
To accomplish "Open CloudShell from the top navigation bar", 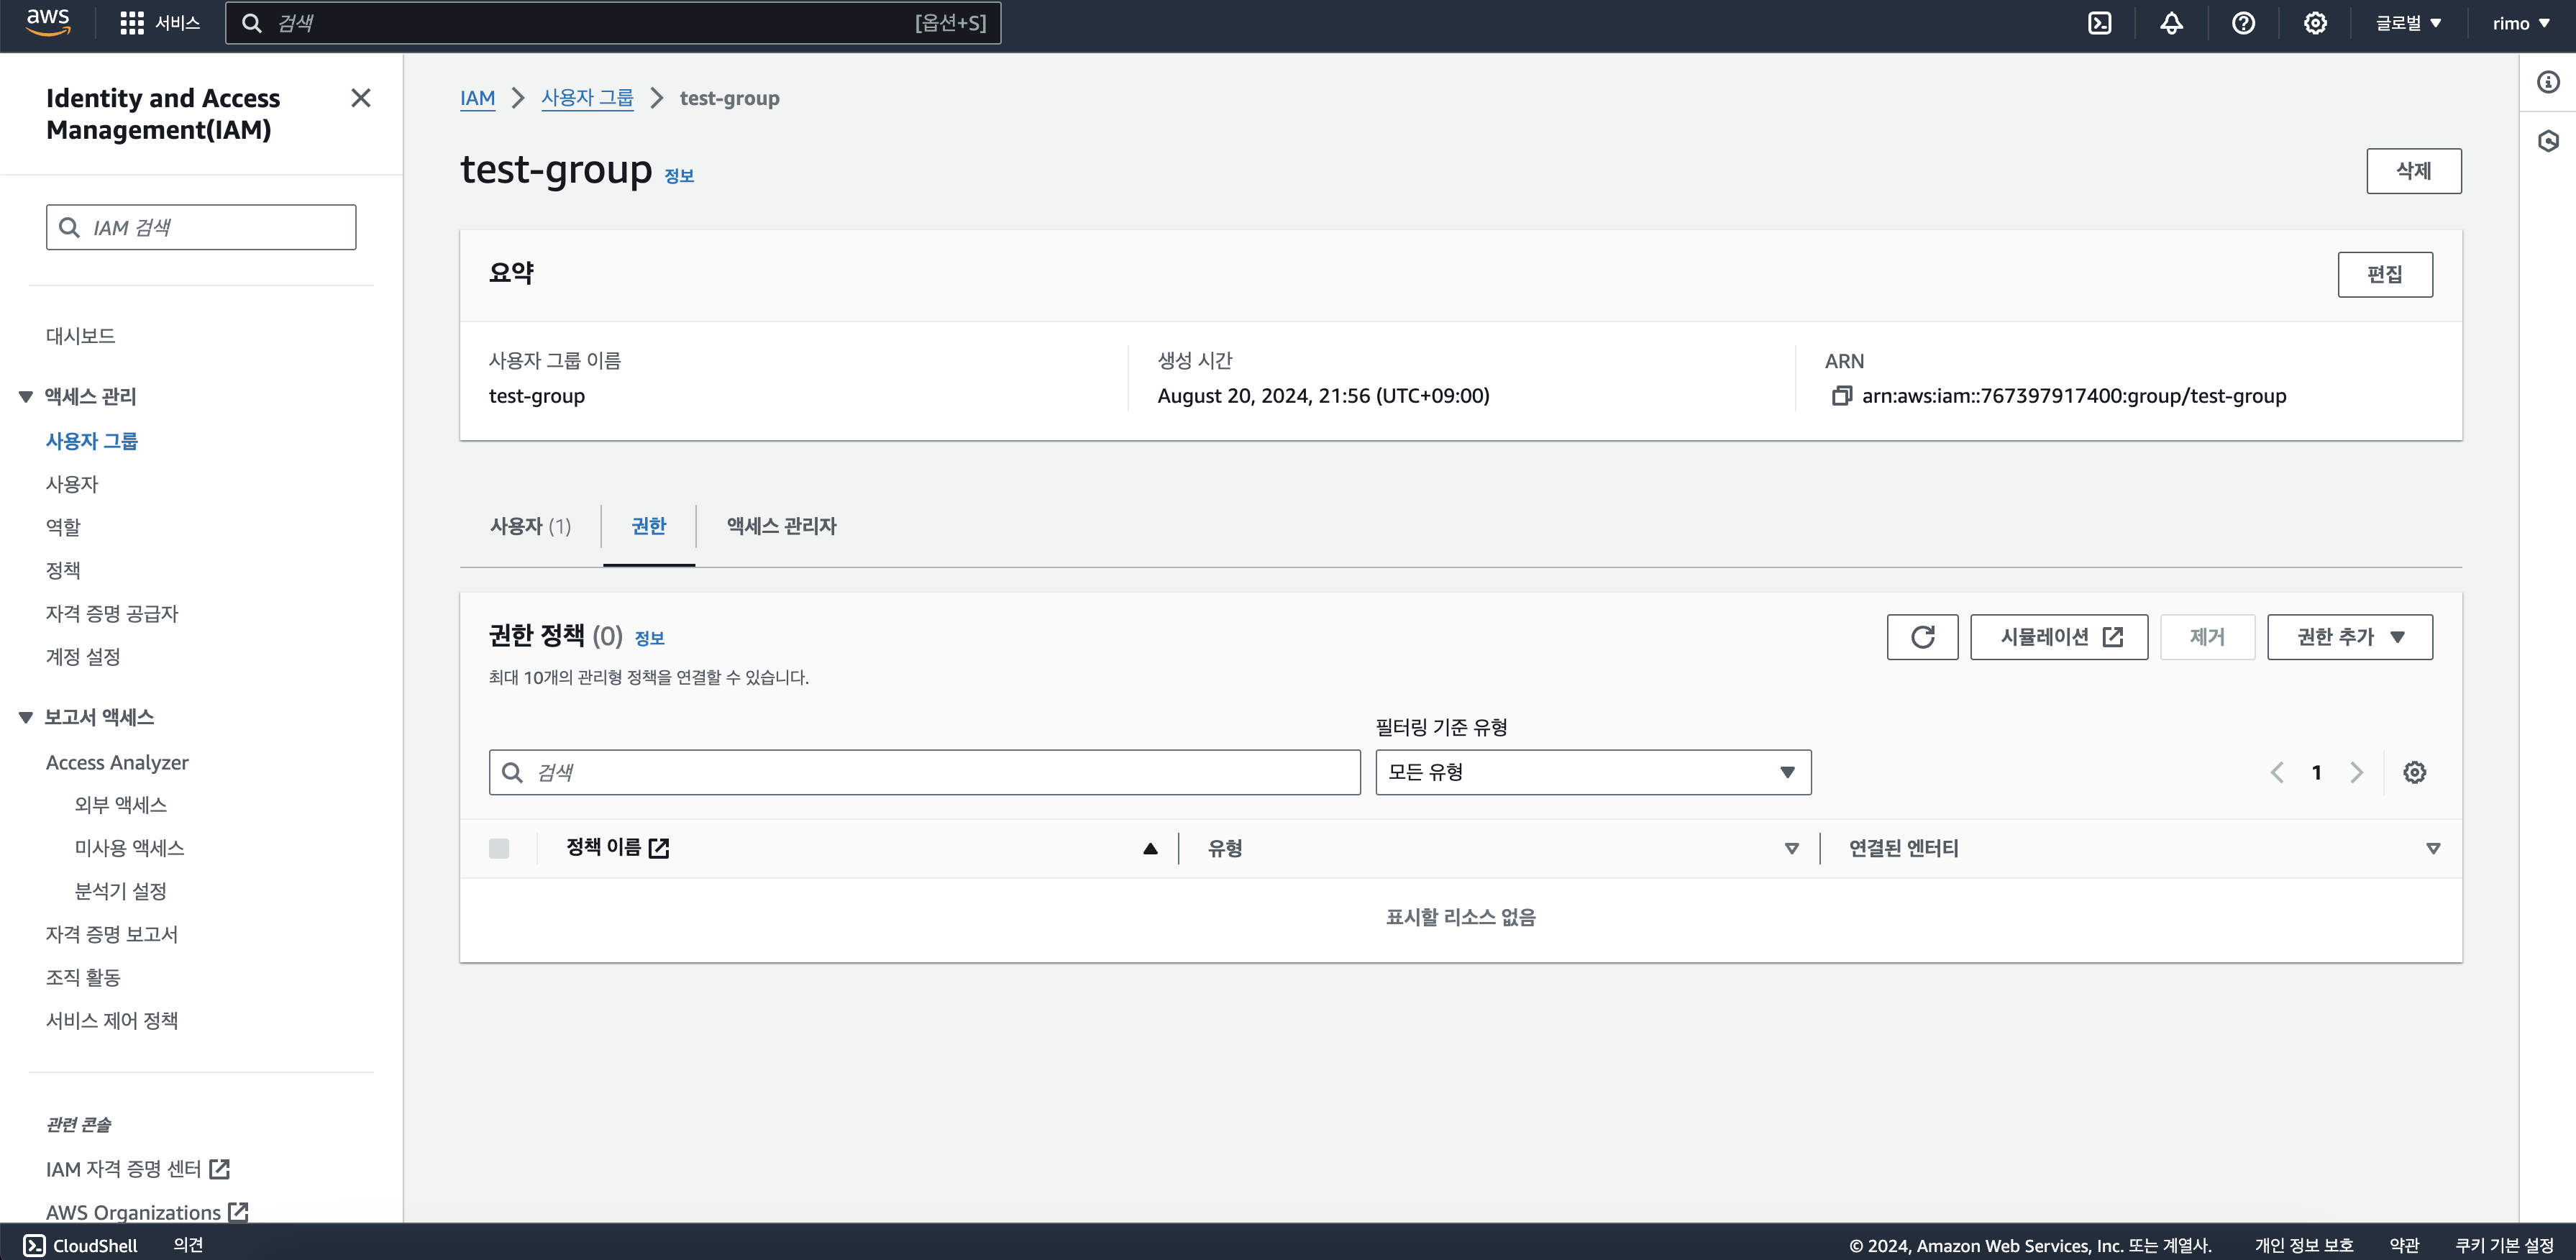I will (2099, 23).
